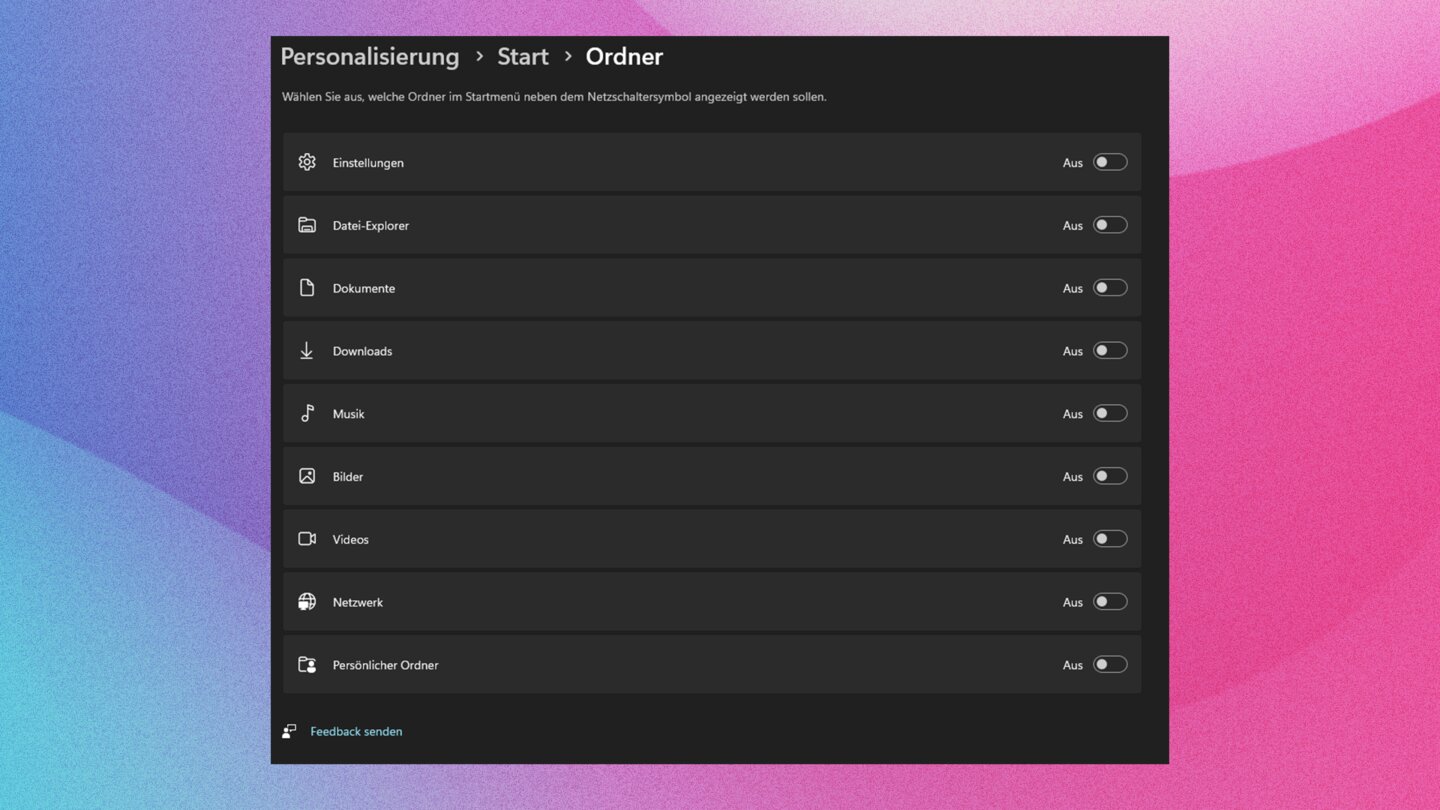Click the feedback icon beside Feedback senden

289,731
